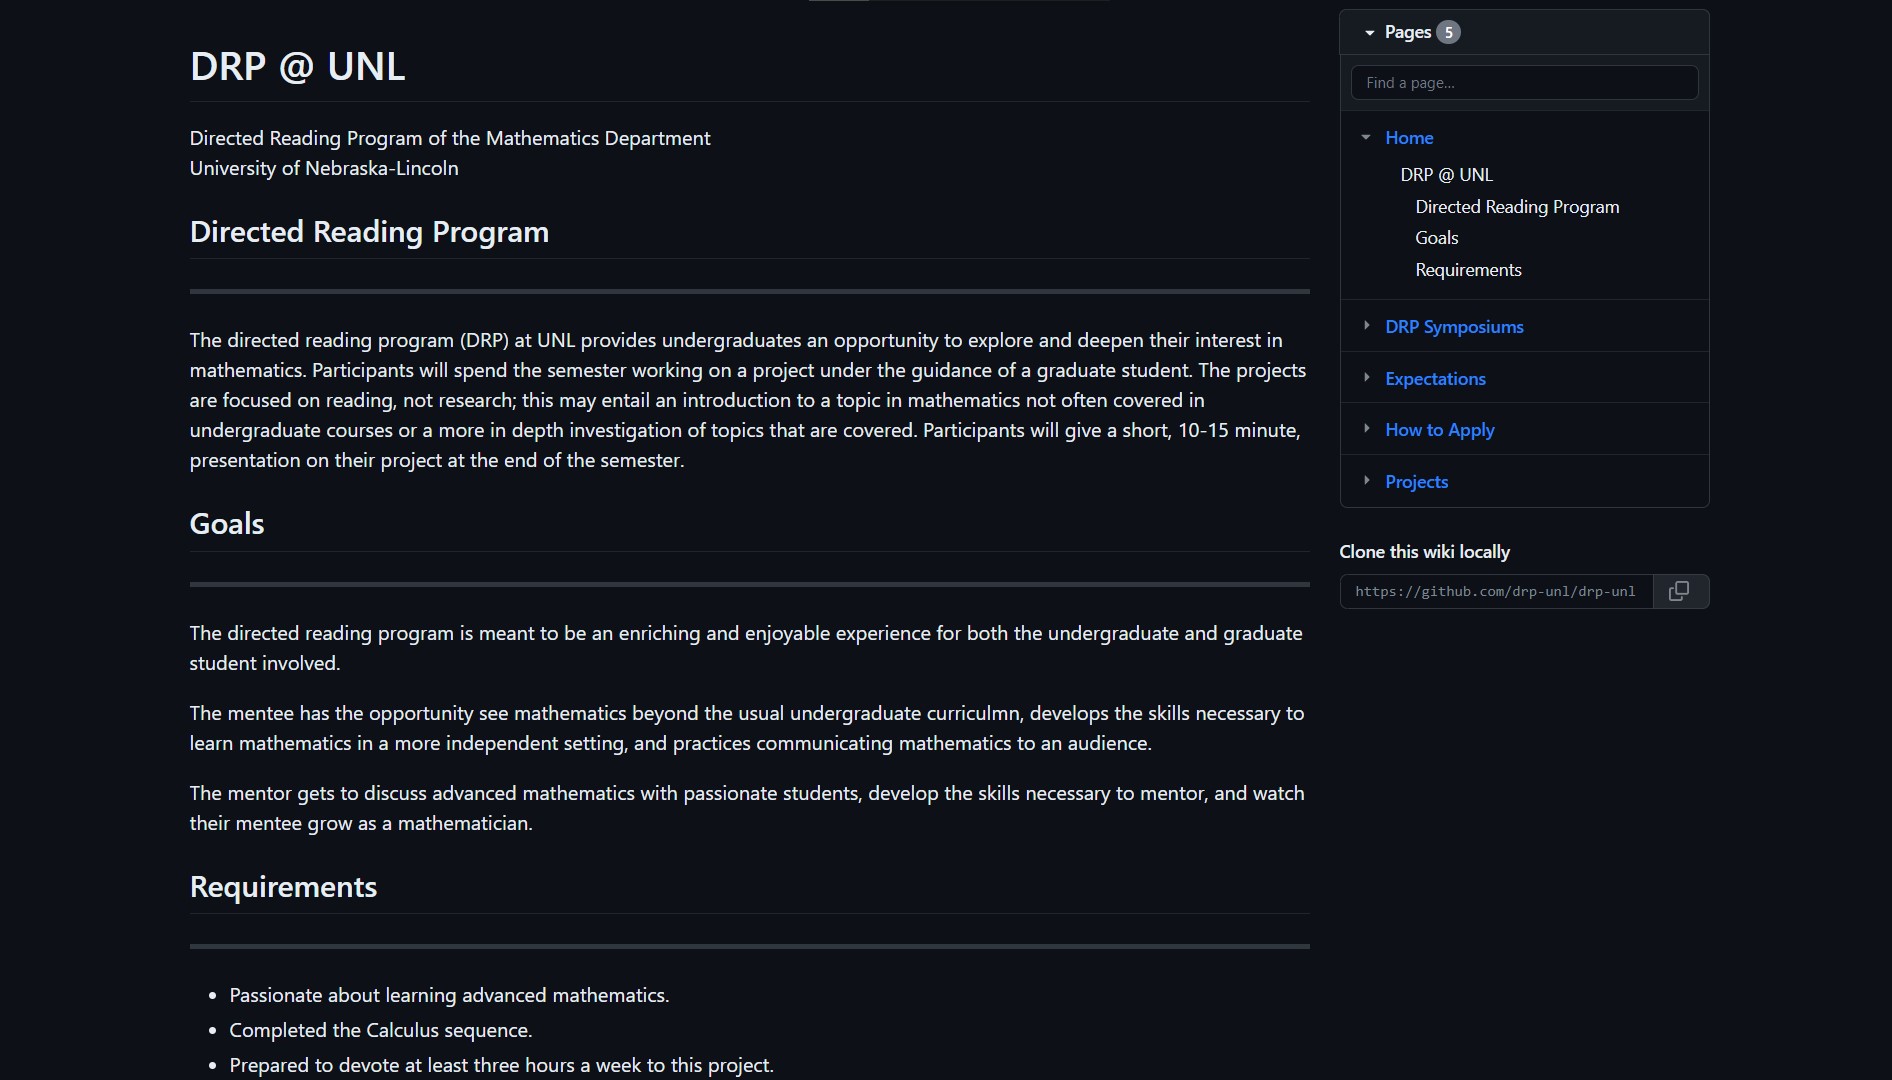Go to the Expectations page
Image resolution: width=1892 pixels, height=1080 pixels.
click(x=1434, y=379)
